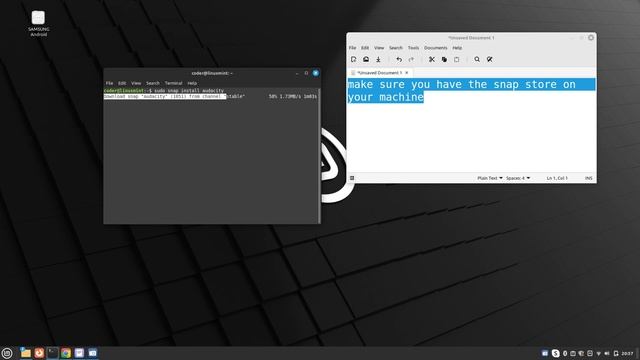Click the INS indicator in status bar
The image size is (640, 360).
[x=589, y=178]
